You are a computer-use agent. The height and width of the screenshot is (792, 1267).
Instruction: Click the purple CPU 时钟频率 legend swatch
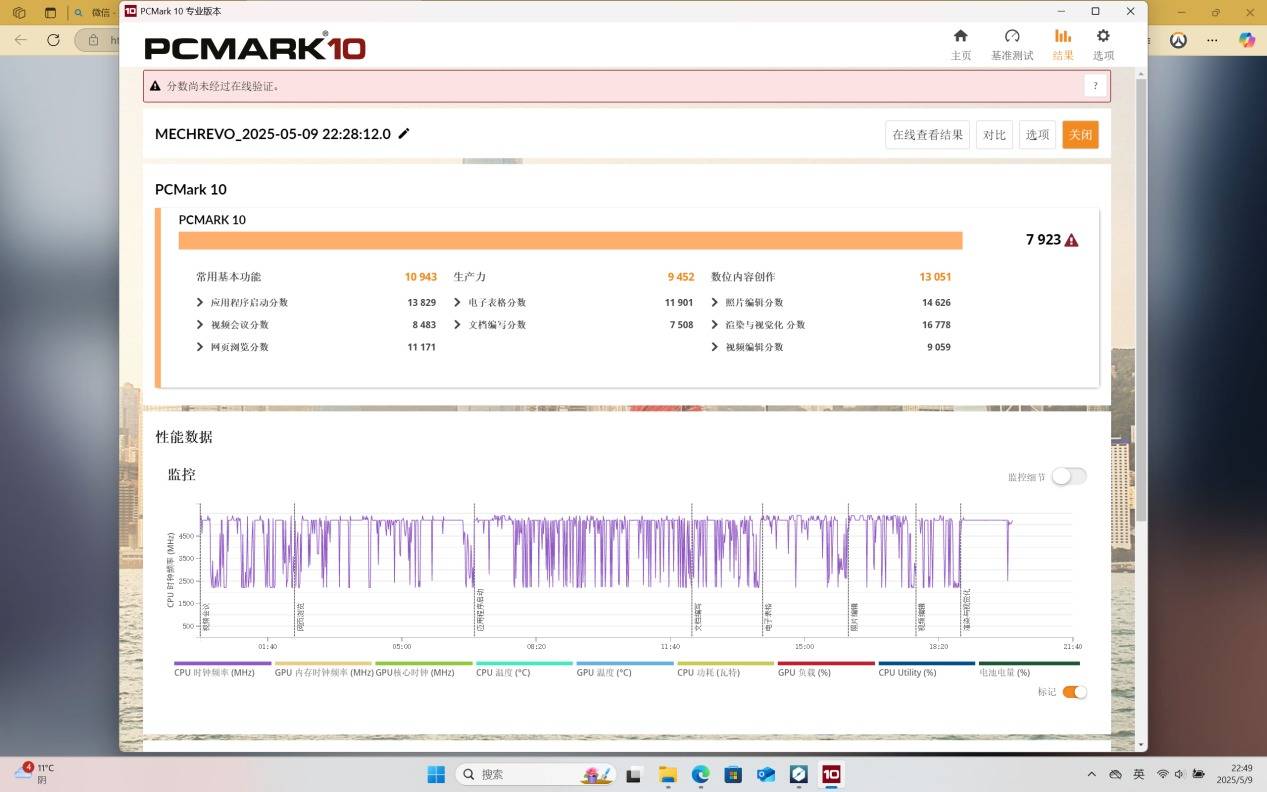click(222, 663)
